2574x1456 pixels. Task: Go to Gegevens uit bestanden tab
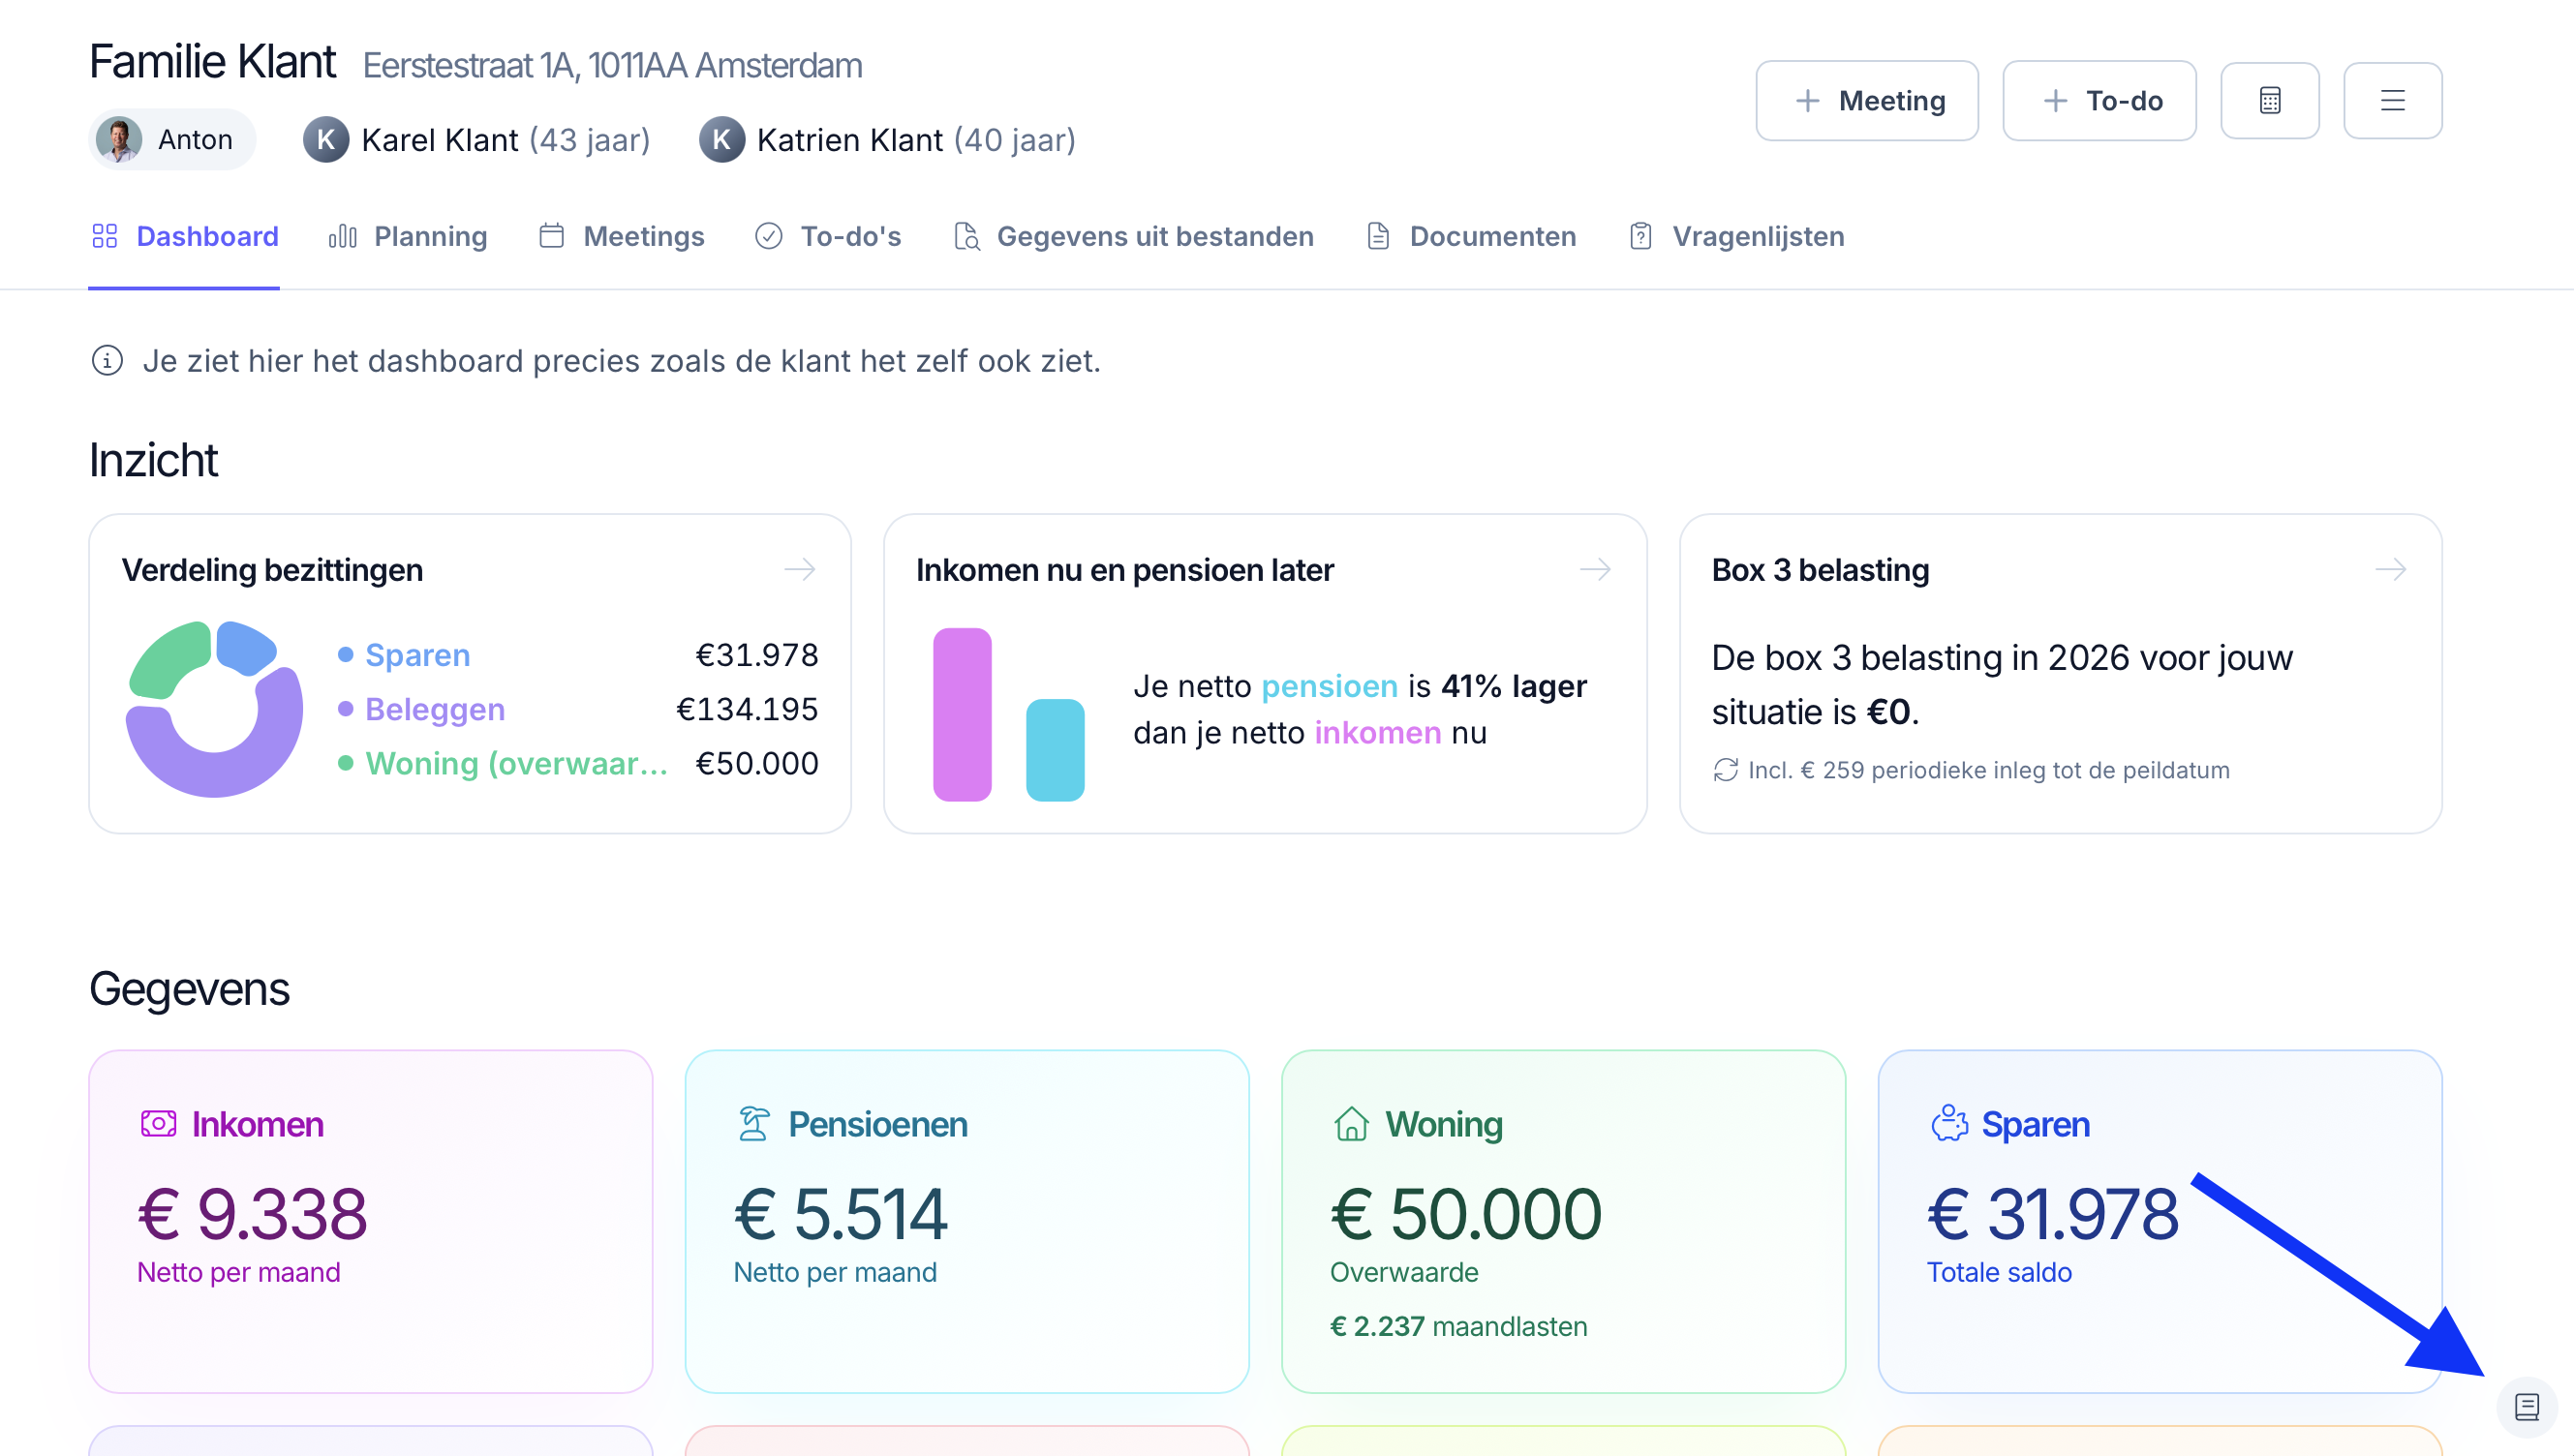(1133, 236)
